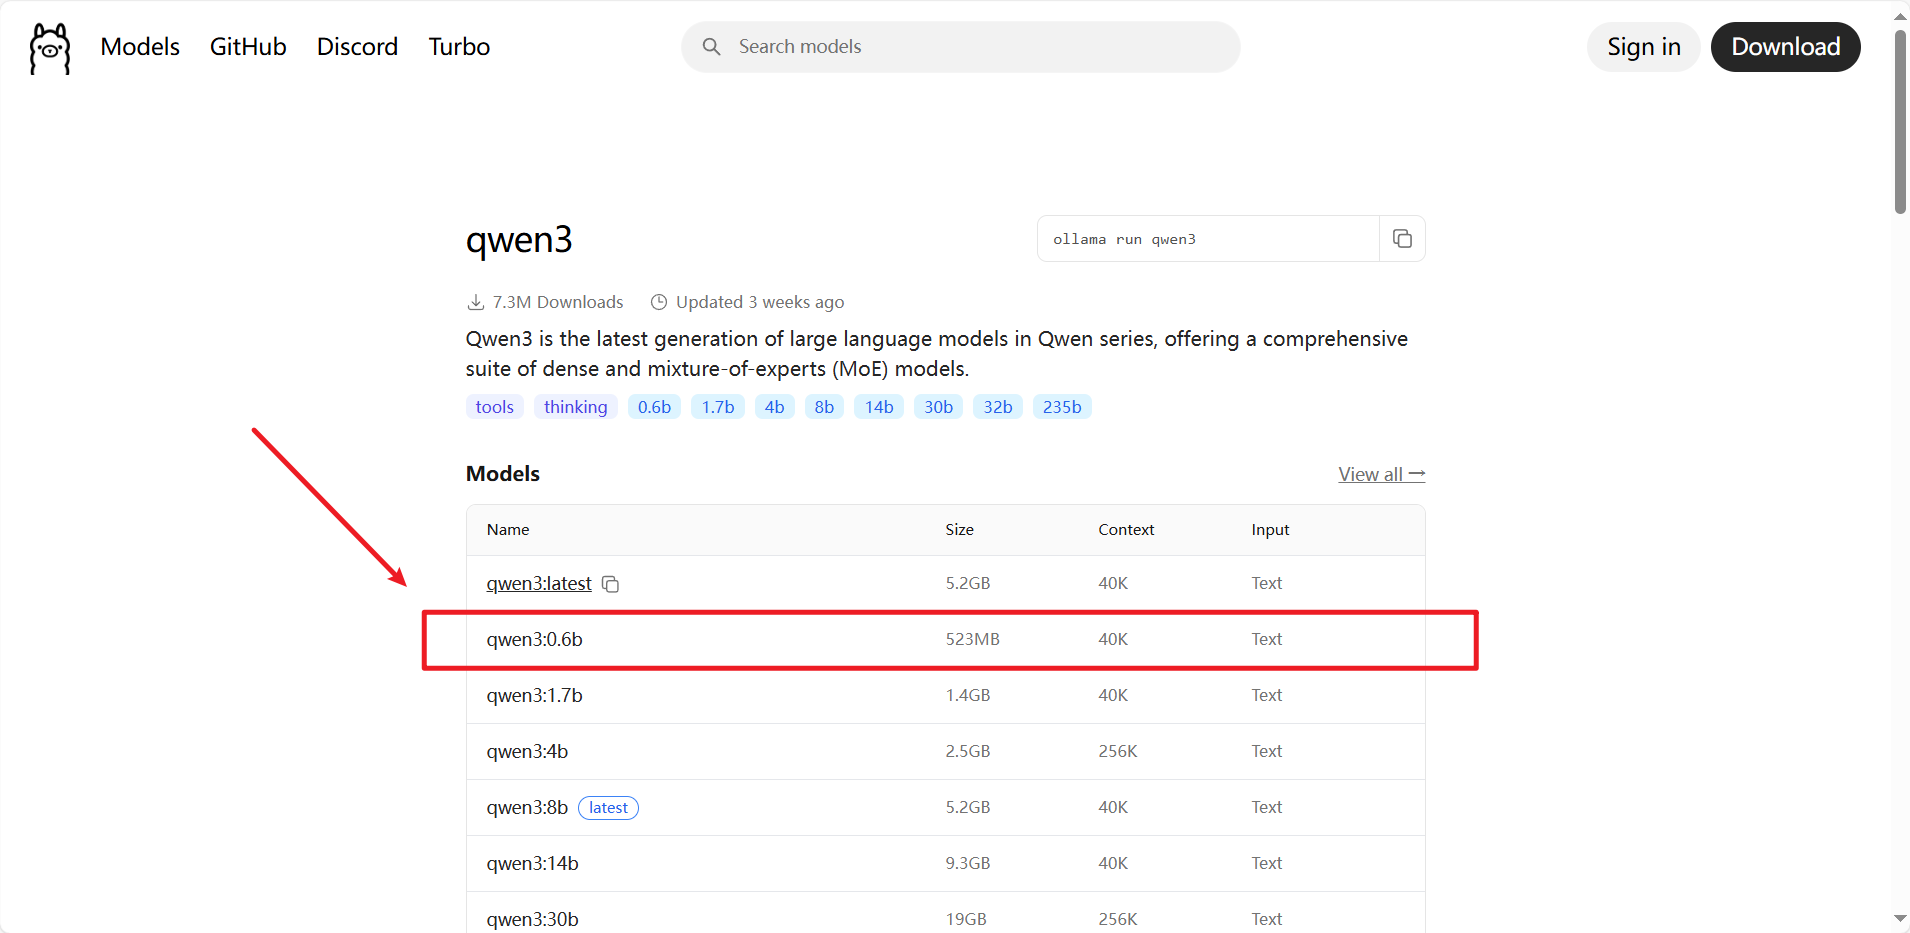Open the Discord navigation link
Viewport: 1910px width, 933px height.
click(x=357, y=47)
